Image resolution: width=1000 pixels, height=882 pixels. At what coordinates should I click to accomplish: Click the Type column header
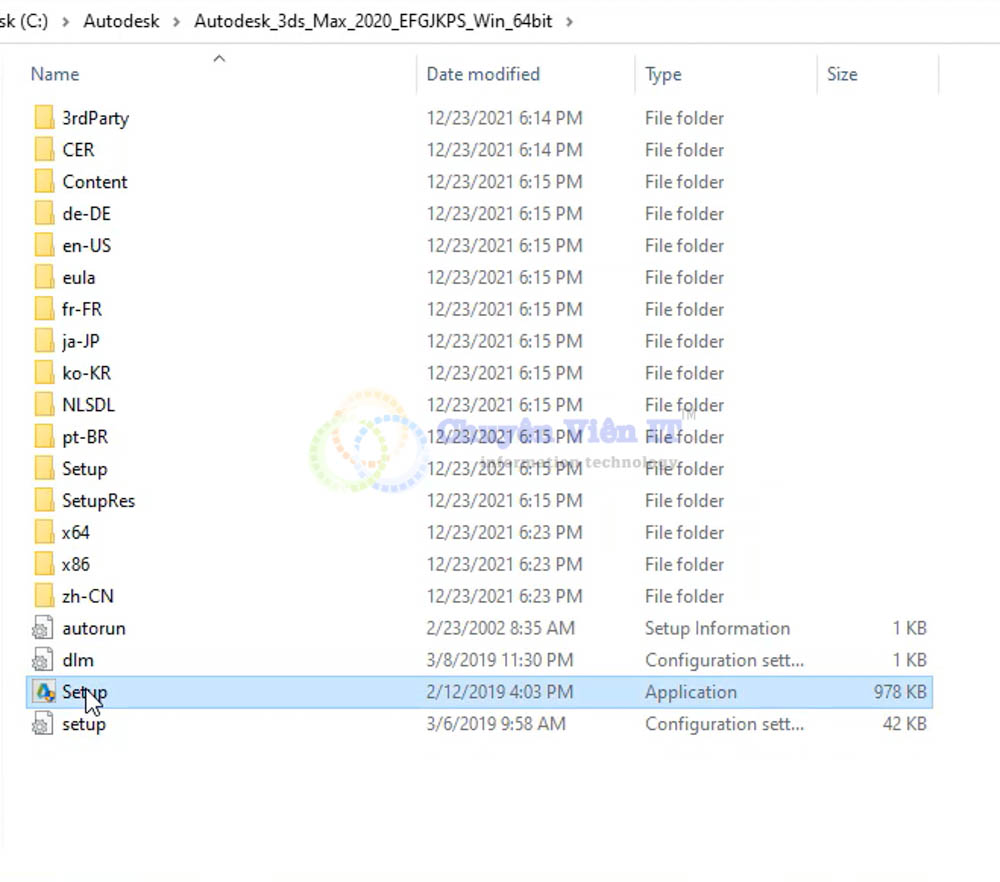663,74
